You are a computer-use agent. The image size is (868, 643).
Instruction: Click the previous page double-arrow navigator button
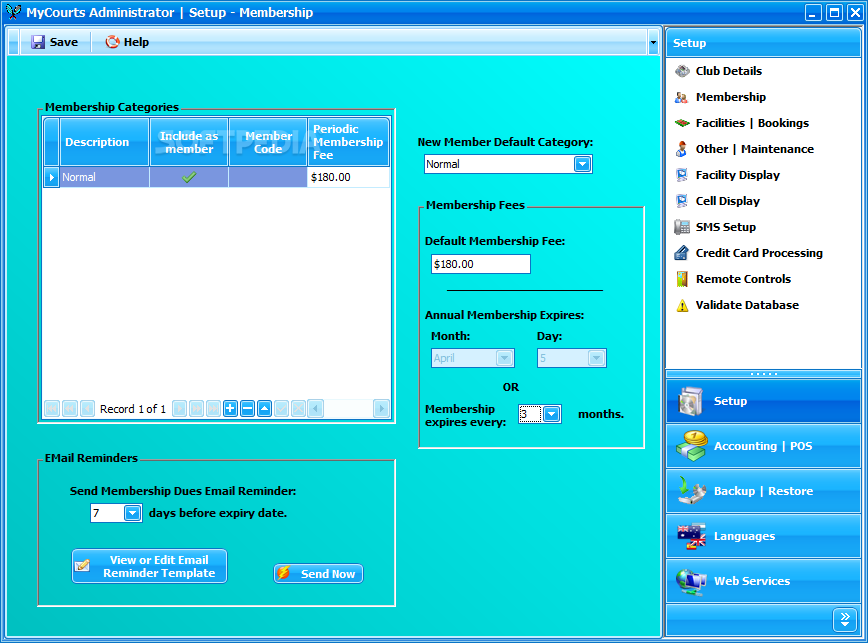click(70, 409)
